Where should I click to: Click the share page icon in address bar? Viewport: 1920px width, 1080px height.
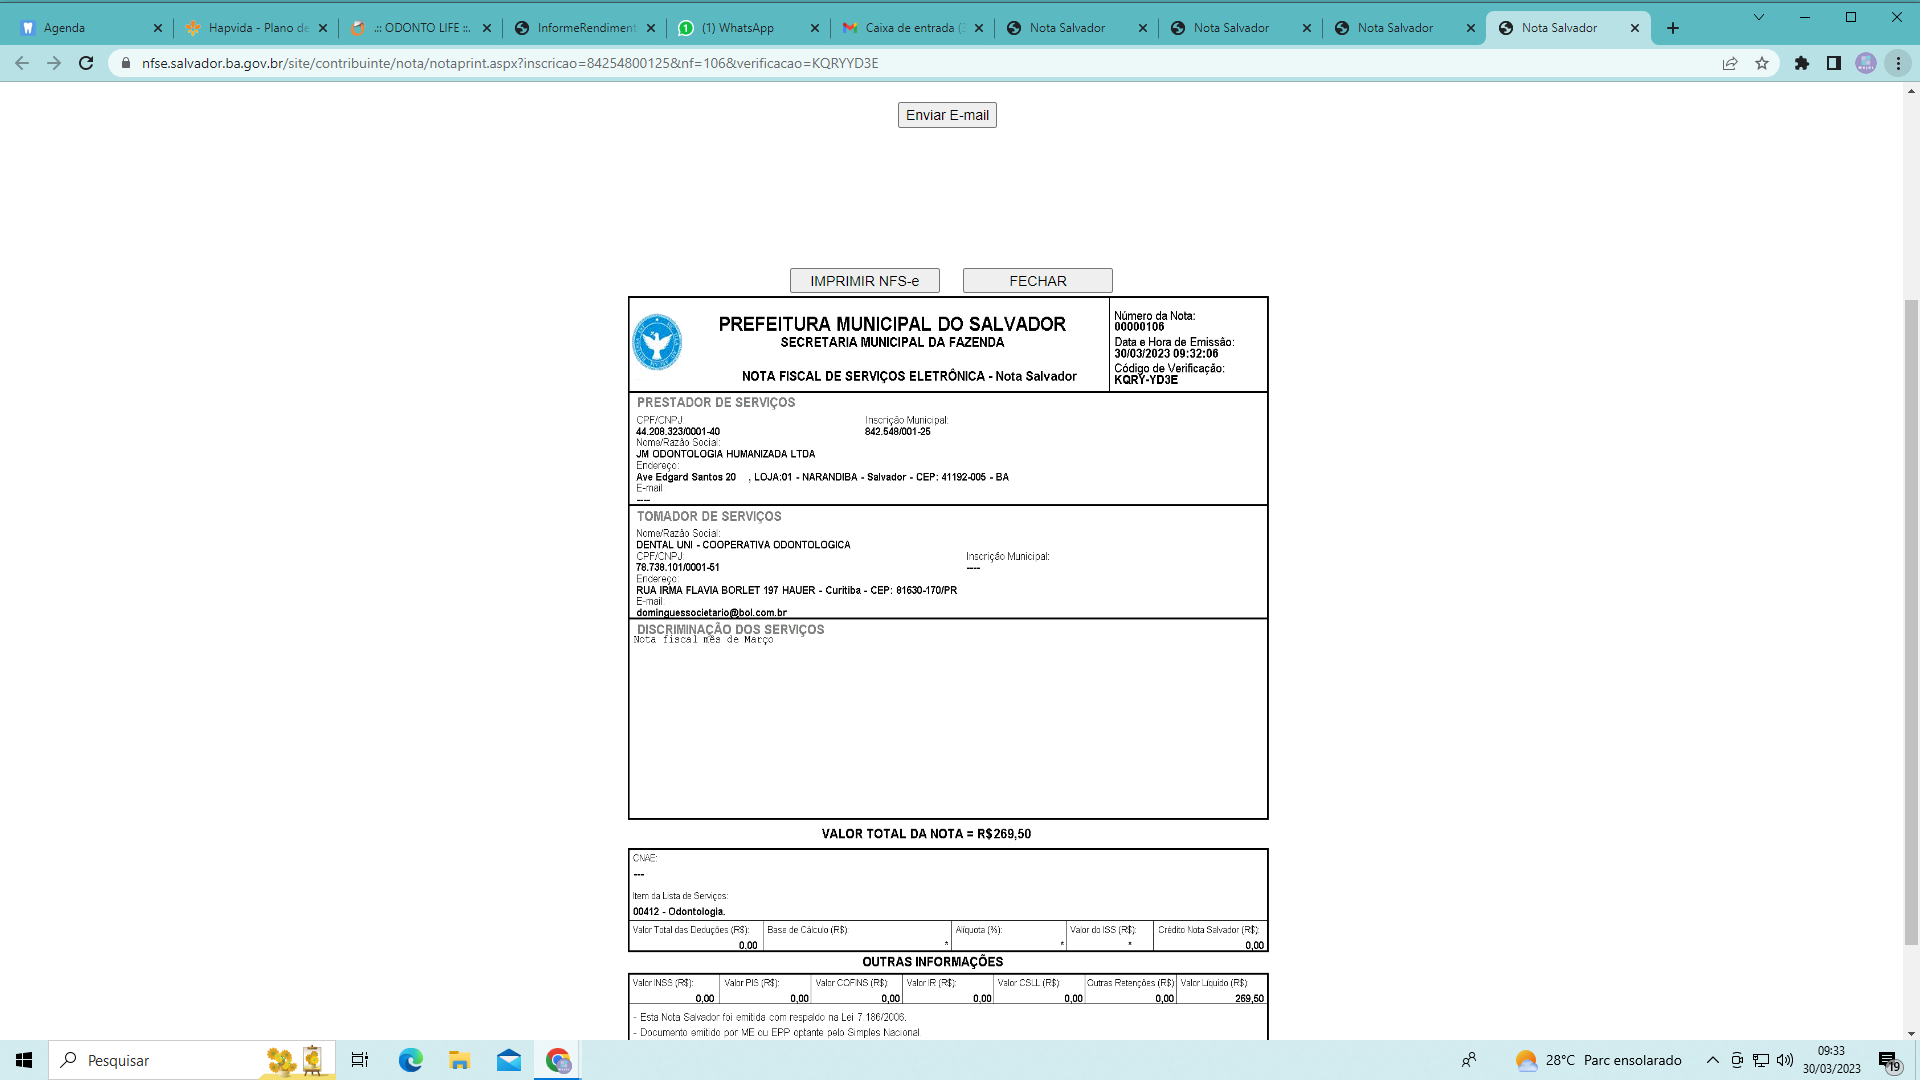tap(1730, 63)
